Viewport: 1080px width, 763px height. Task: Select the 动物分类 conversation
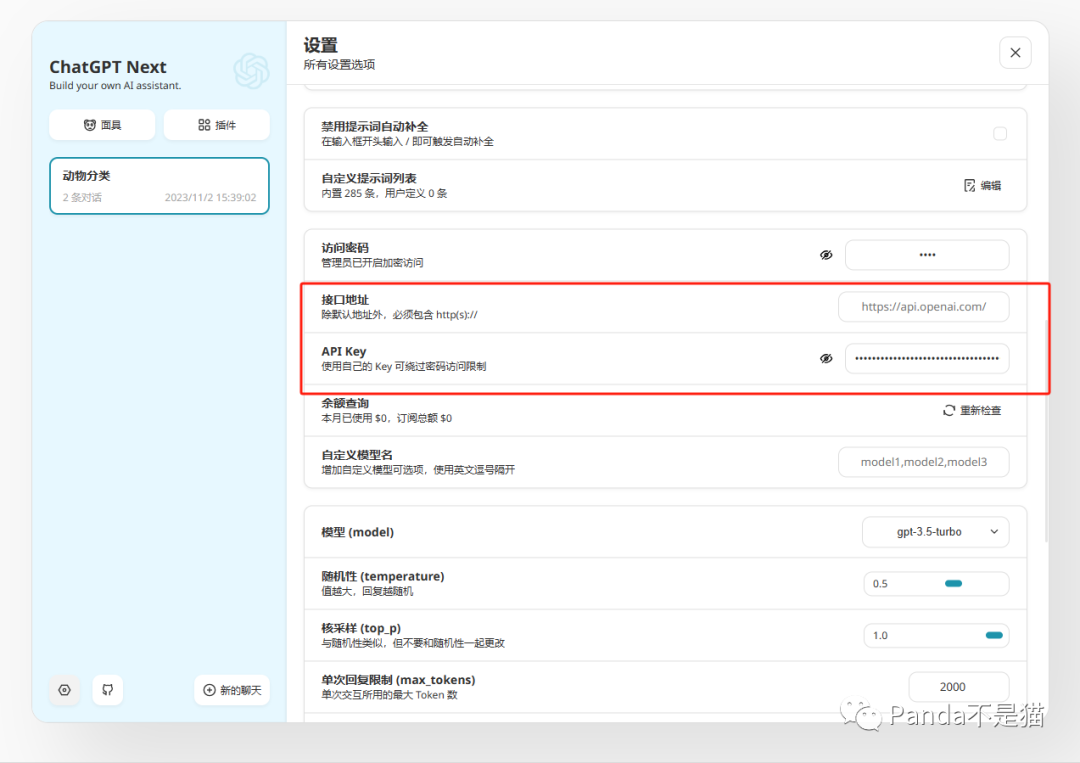tap(159, 186)
